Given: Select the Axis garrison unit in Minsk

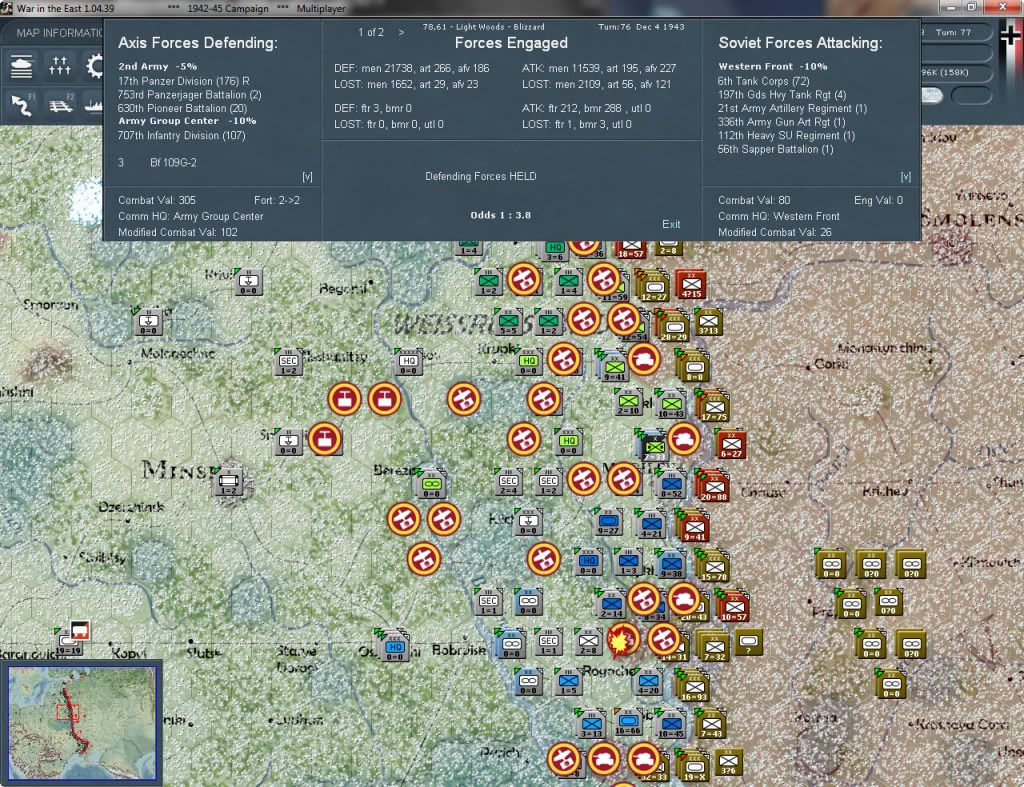Looking at the screenshot, I should coord(229,482).
